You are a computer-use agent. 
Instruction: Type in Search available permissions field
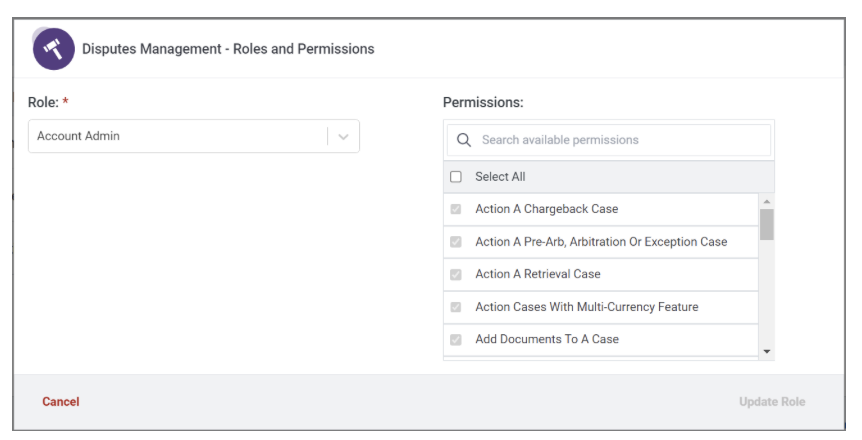(620, 140)
